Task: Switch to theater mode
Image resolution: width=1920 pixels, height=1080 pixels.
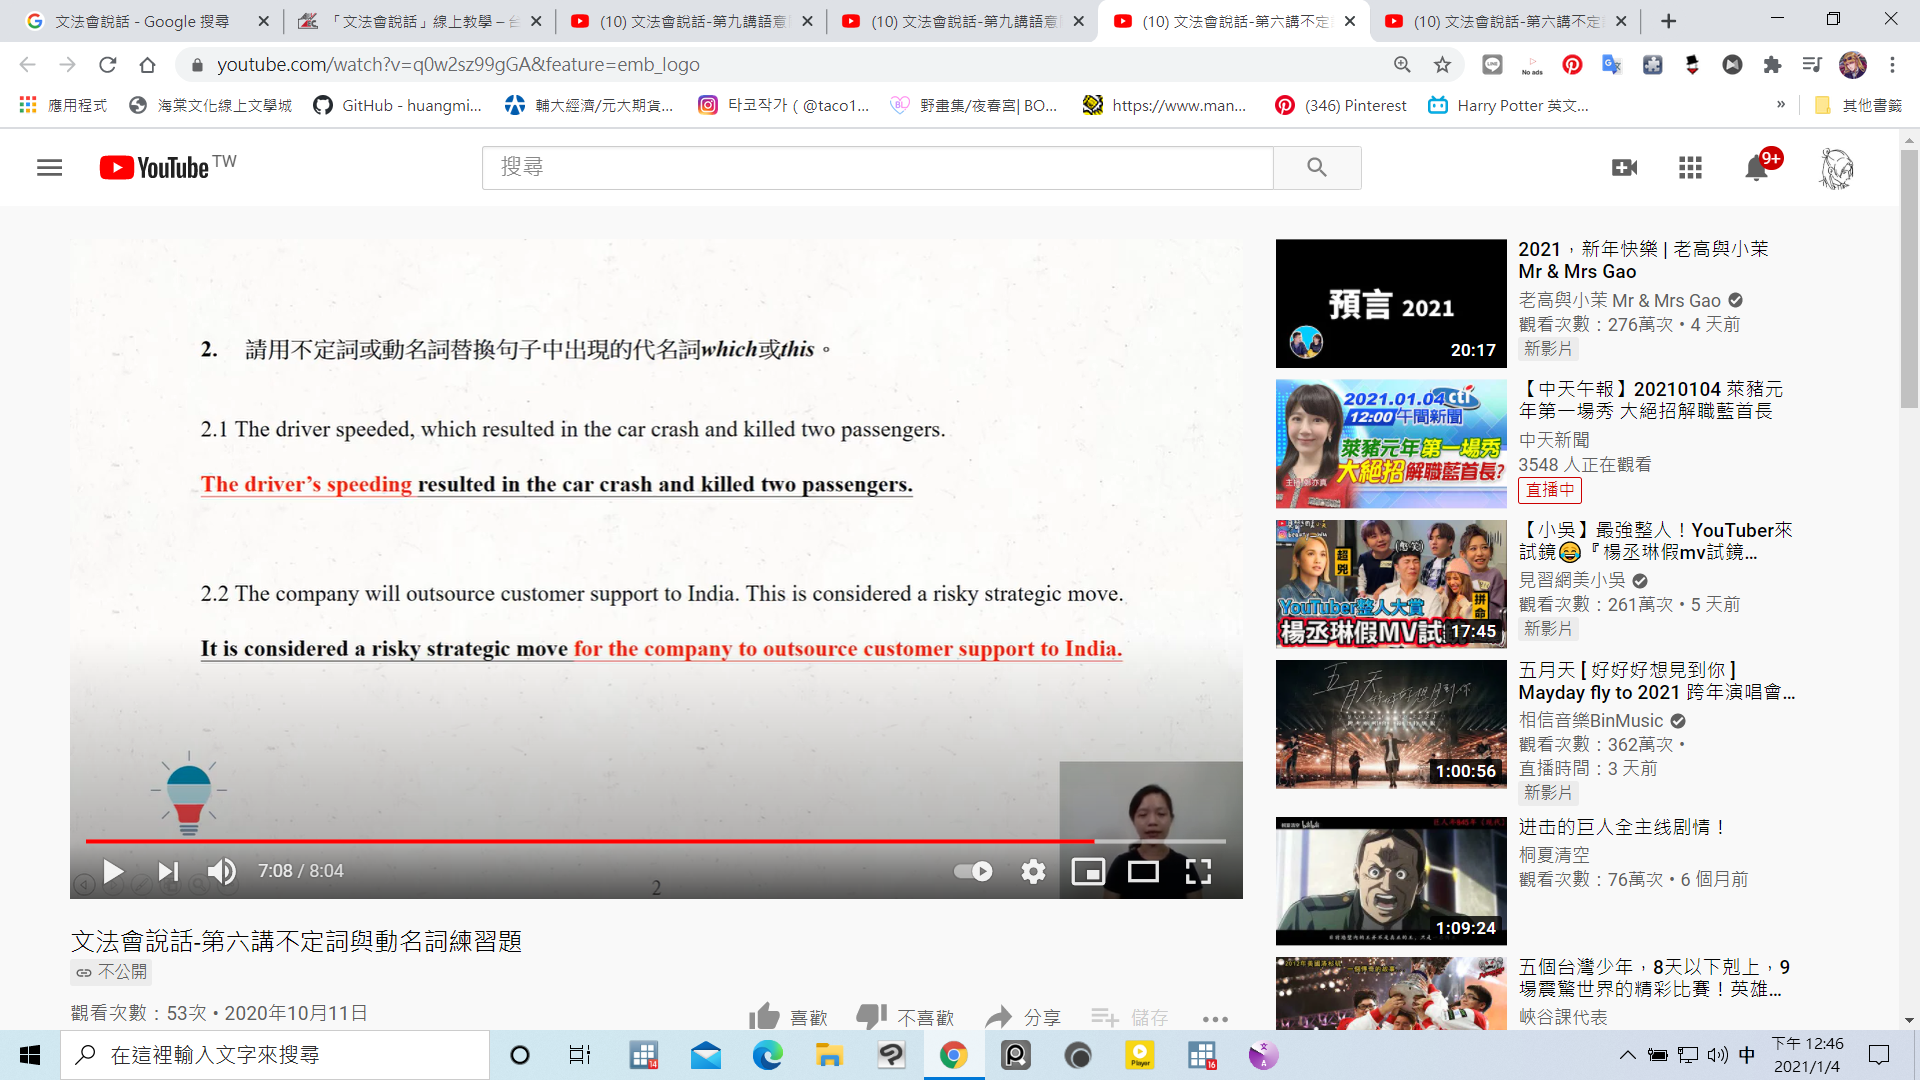Action: point(1143,871)
